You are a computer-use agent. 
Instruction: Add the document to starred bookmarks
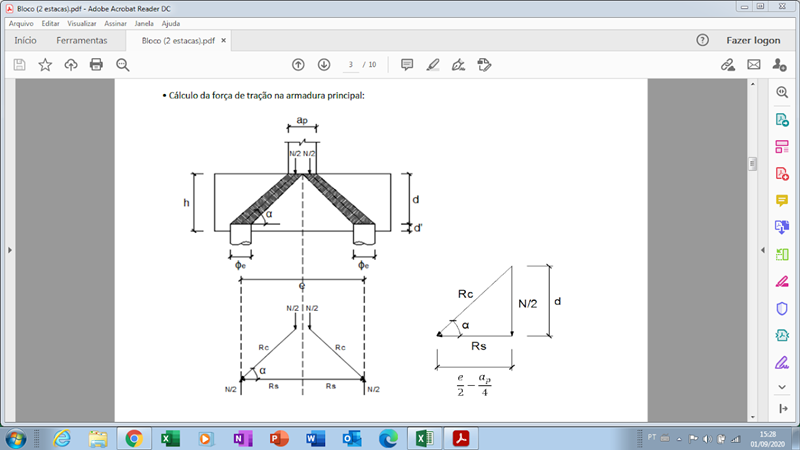(x=45, y=65)
